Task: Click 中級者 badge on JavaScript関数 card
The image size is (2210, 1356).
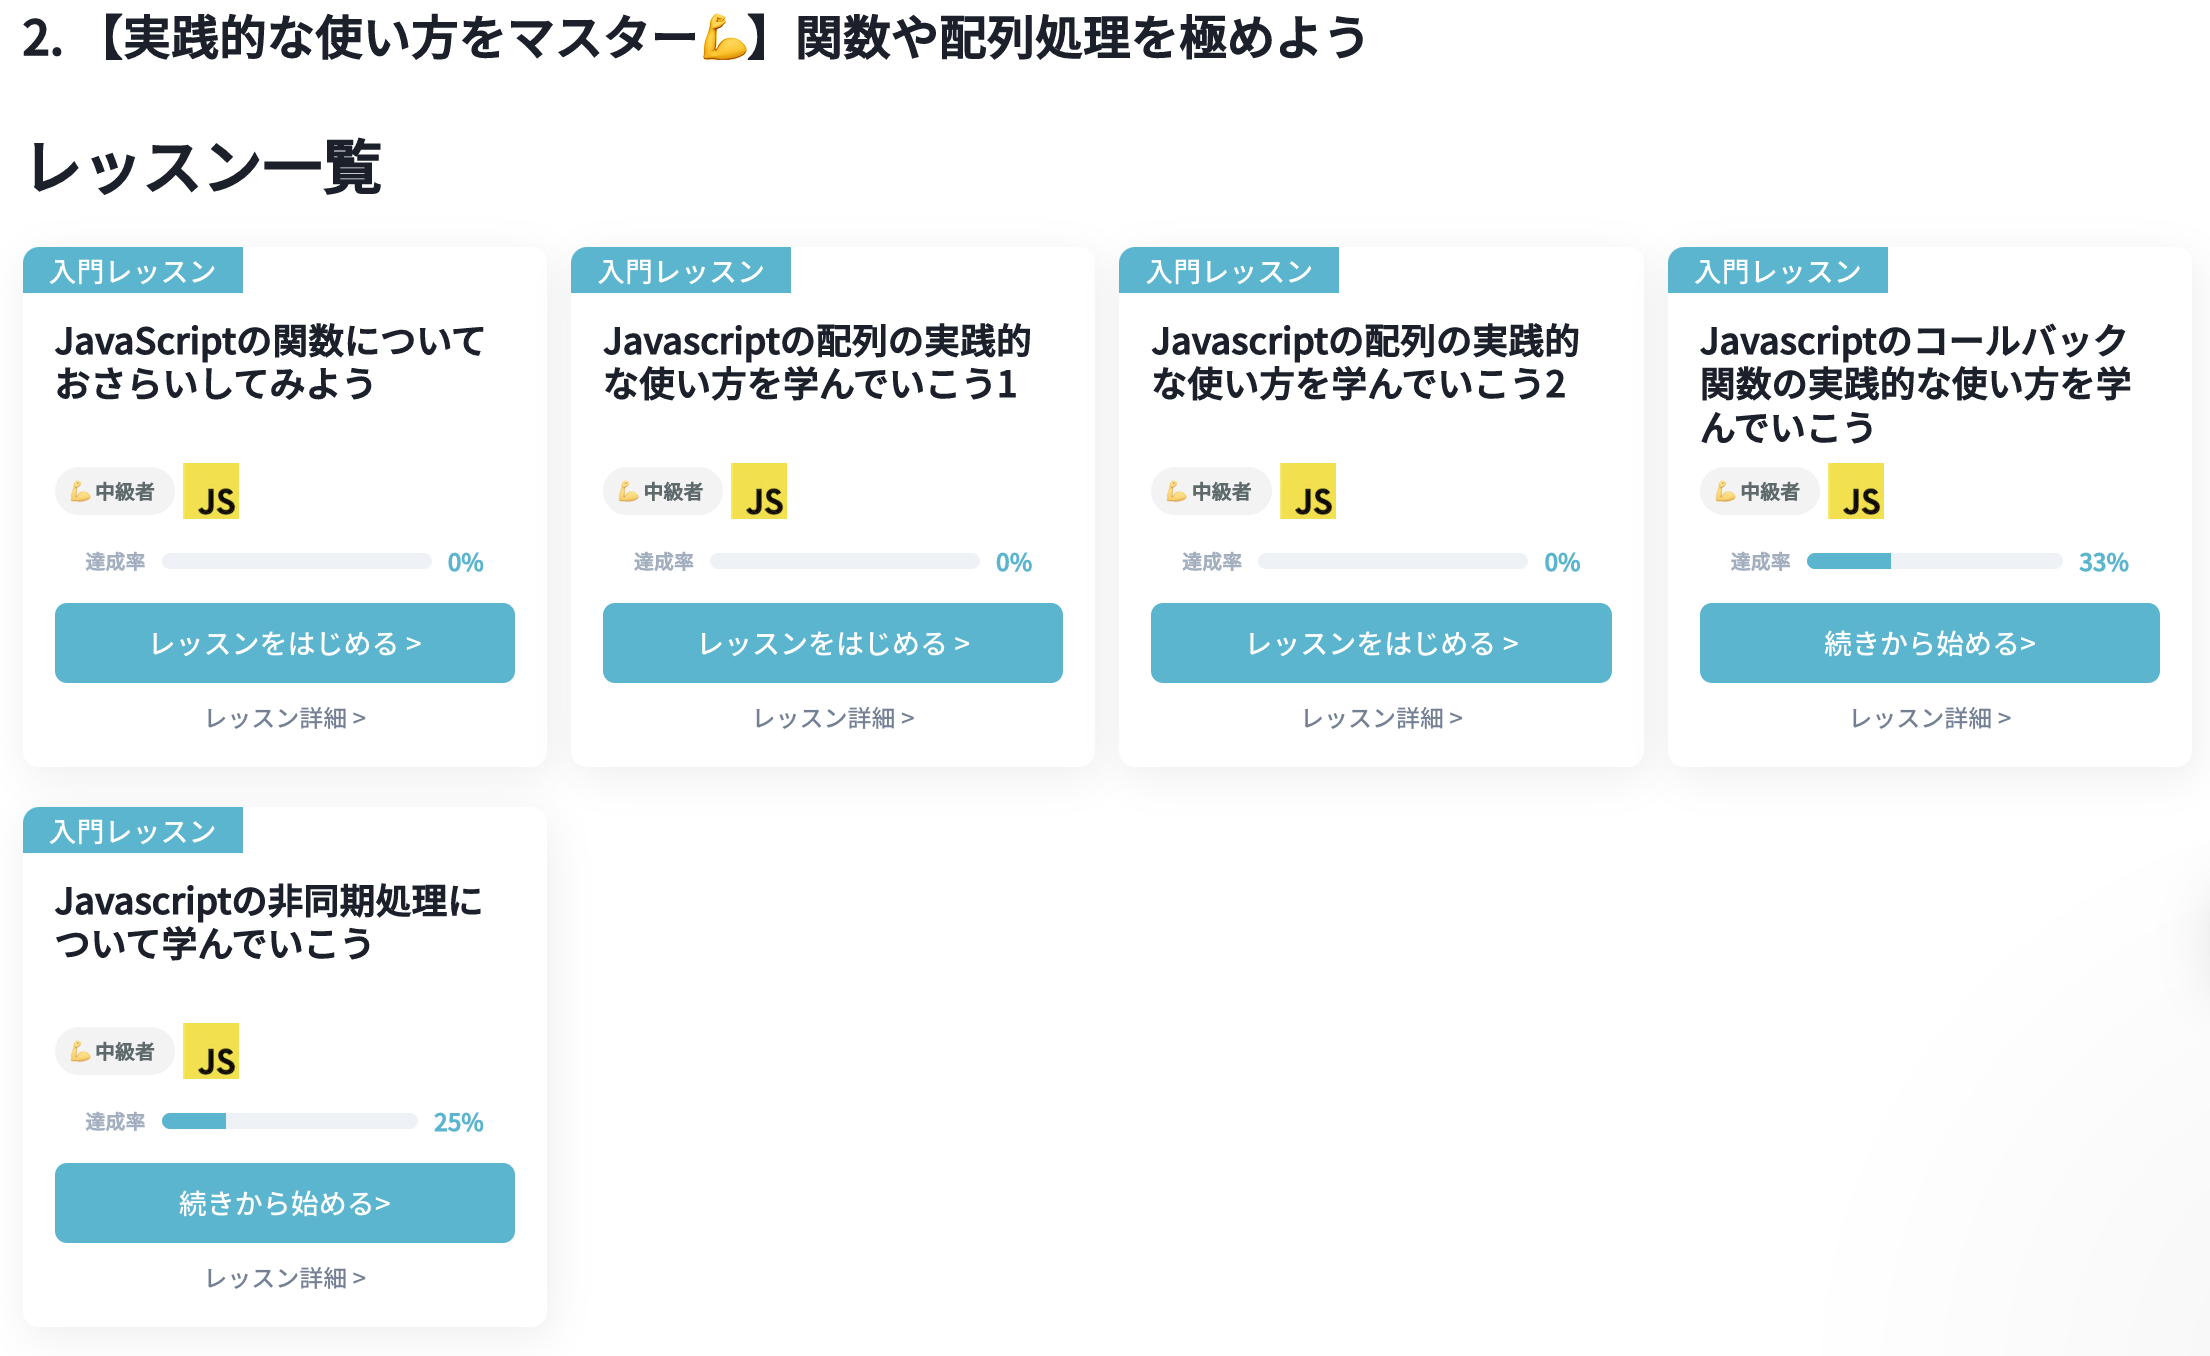Action: point(114,491)
